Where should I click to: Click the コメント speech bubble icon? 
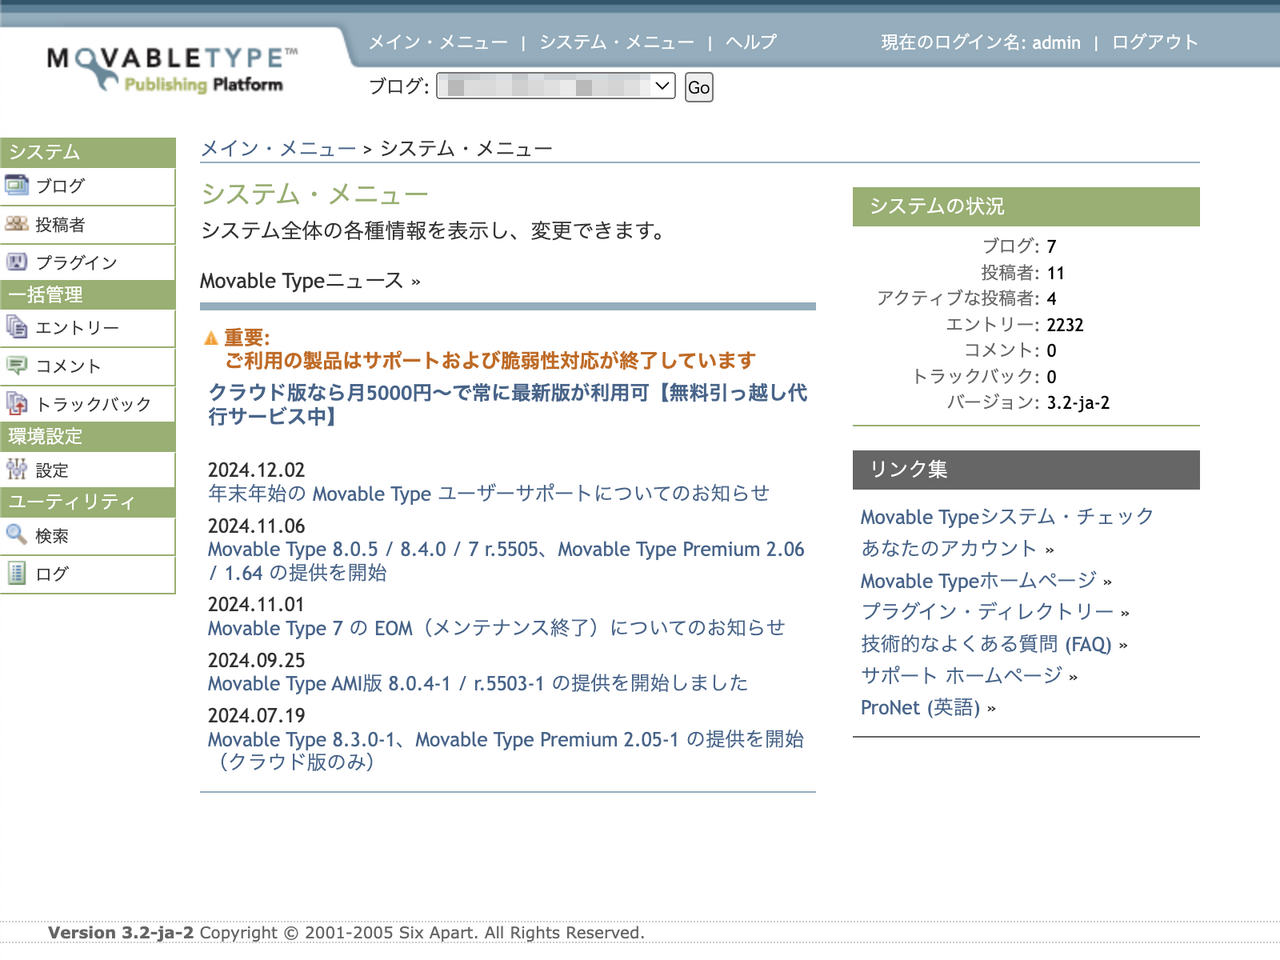[x=17, y=365]
